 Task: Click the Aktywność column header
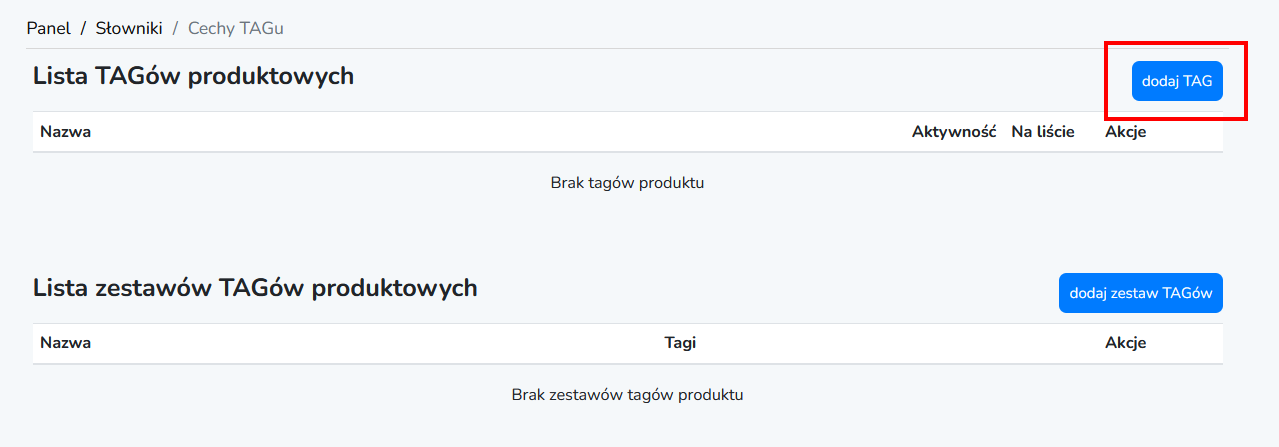953,131
